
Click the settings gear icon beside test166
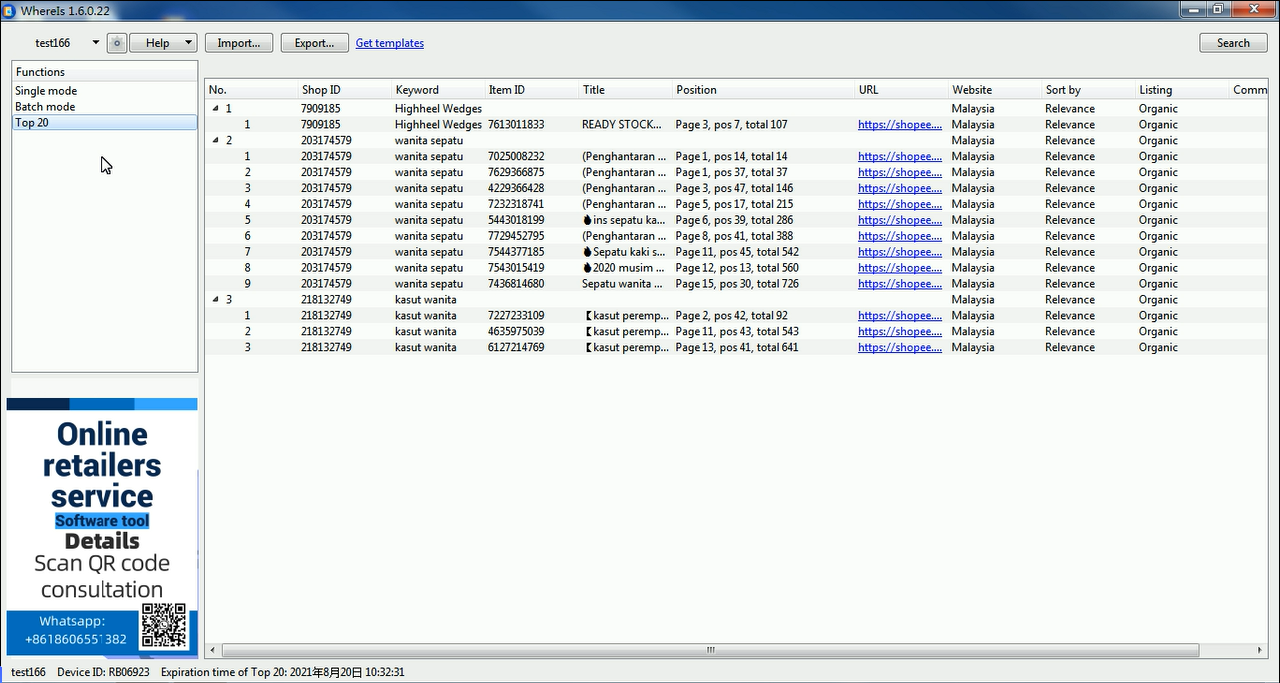point(117,43)
